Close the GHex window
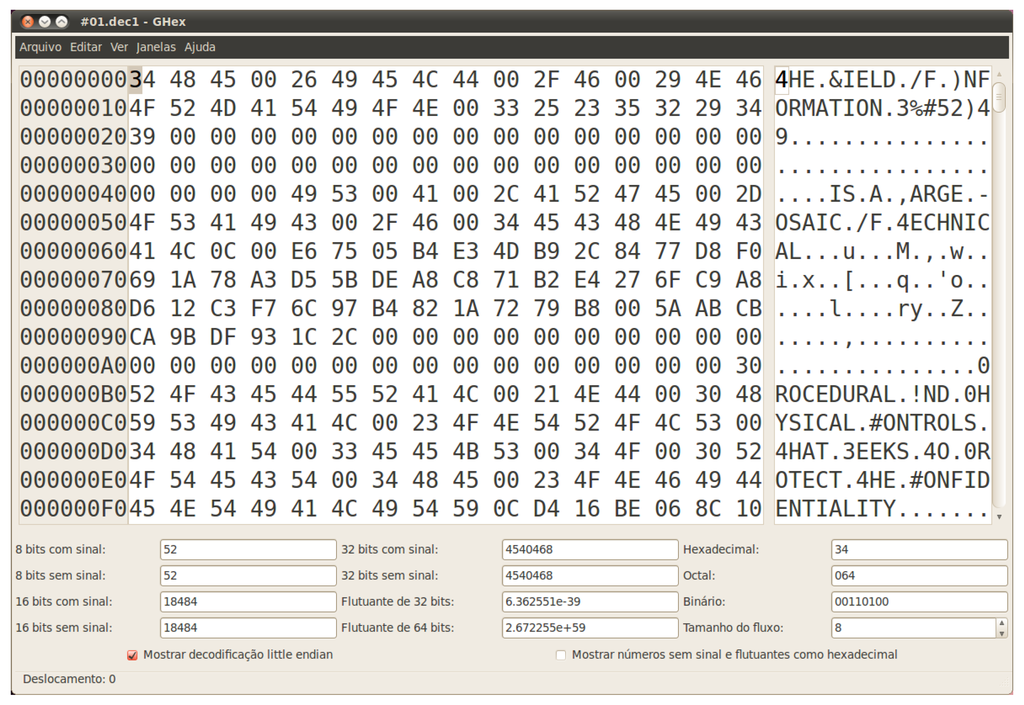 28,21
